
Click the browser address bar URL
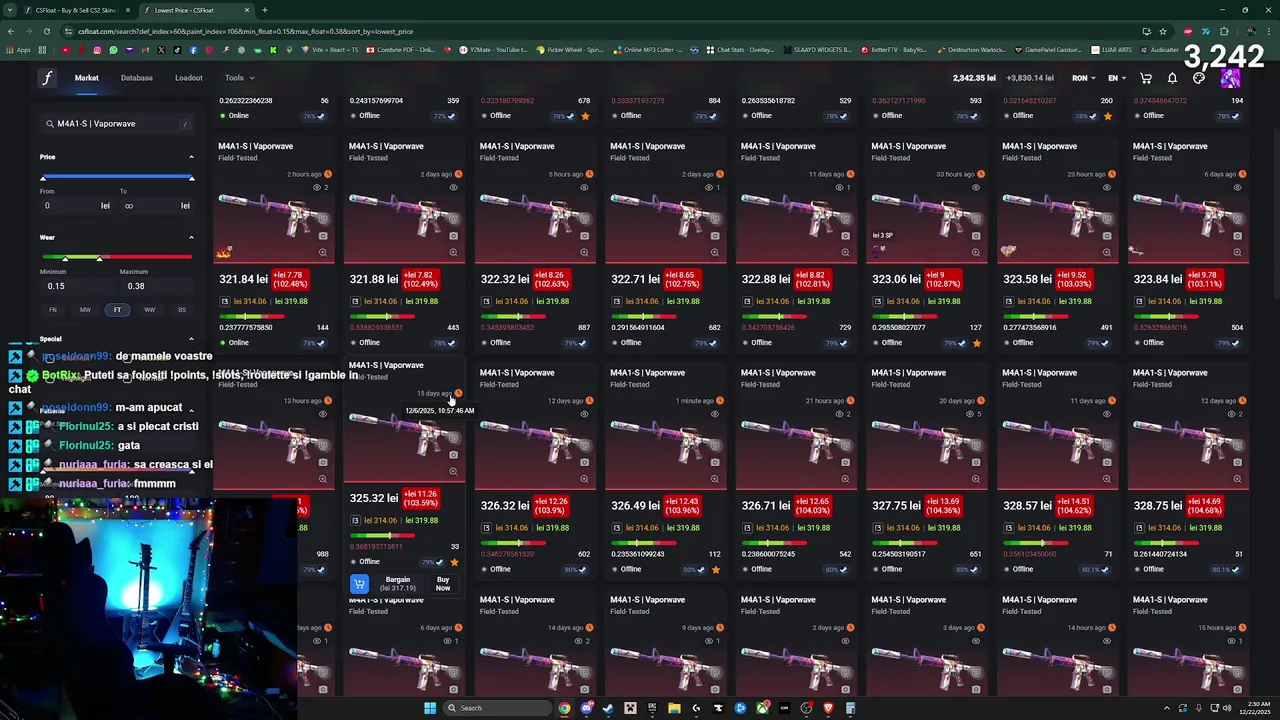point(245,31)
